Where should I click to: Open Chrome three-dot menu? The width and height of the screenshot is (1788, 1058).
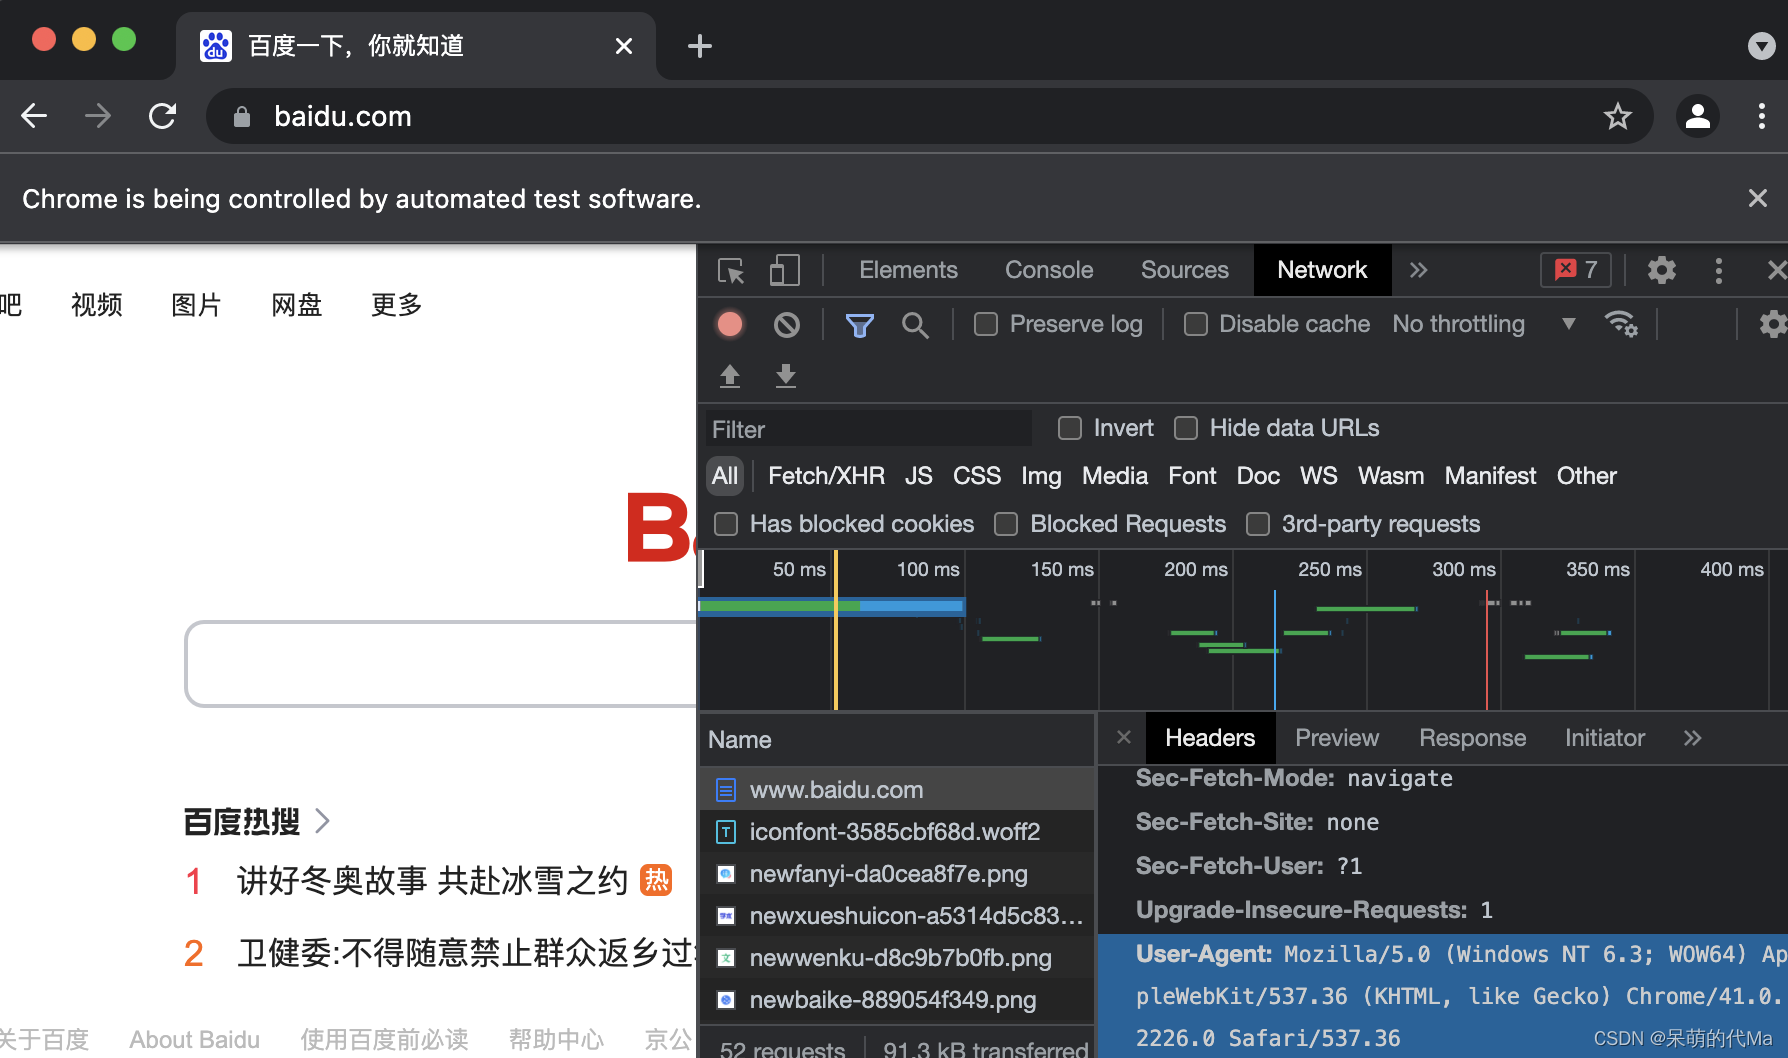[1762, 117]
